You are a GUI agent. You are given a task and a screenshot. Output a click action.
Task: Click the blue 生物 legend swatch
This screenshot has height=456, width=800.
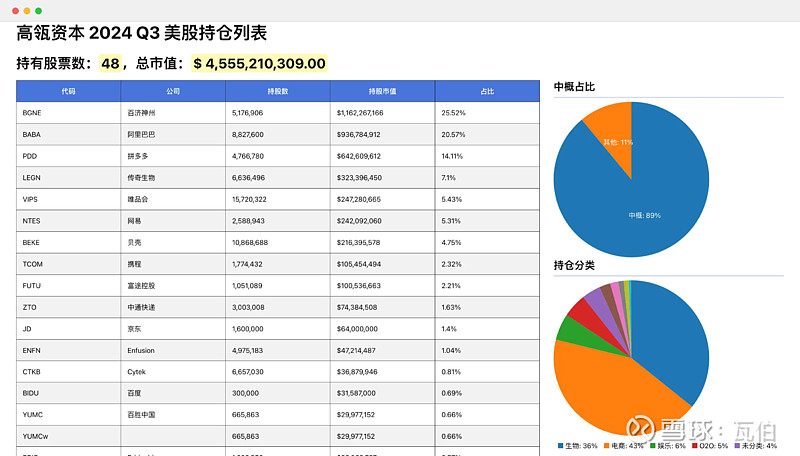560,446
